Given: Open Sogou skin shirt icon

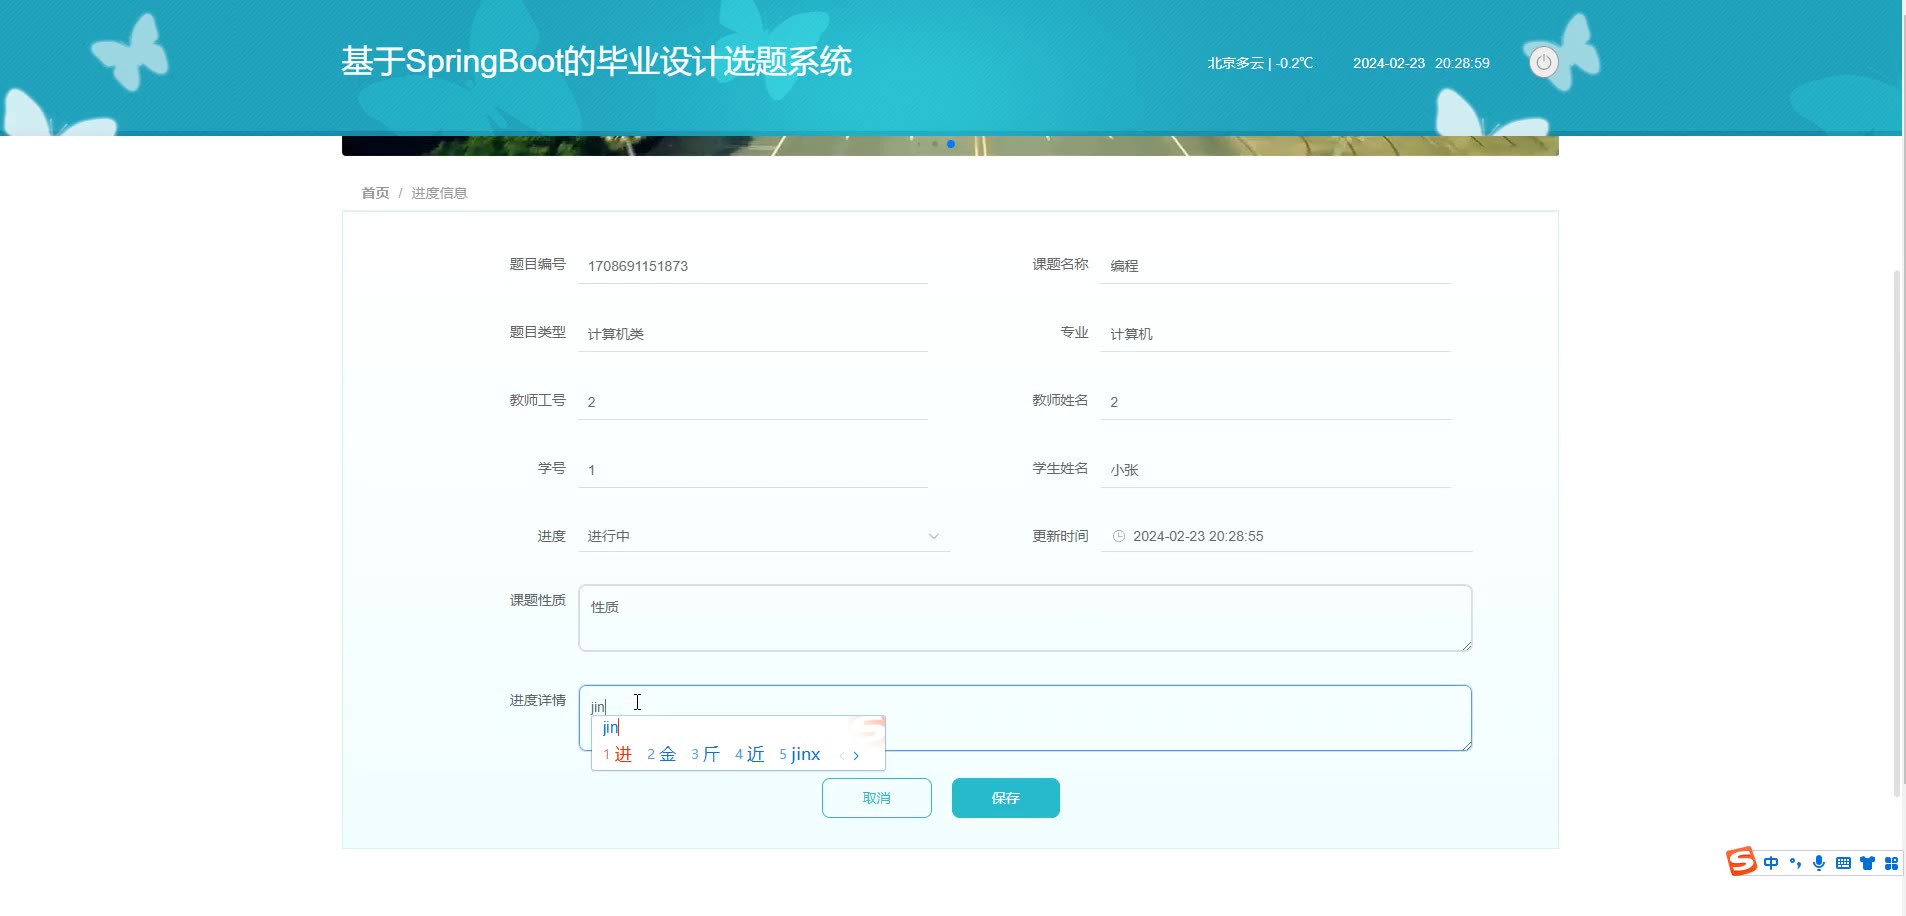Looking at the screenshot, I should point(1867,863).
